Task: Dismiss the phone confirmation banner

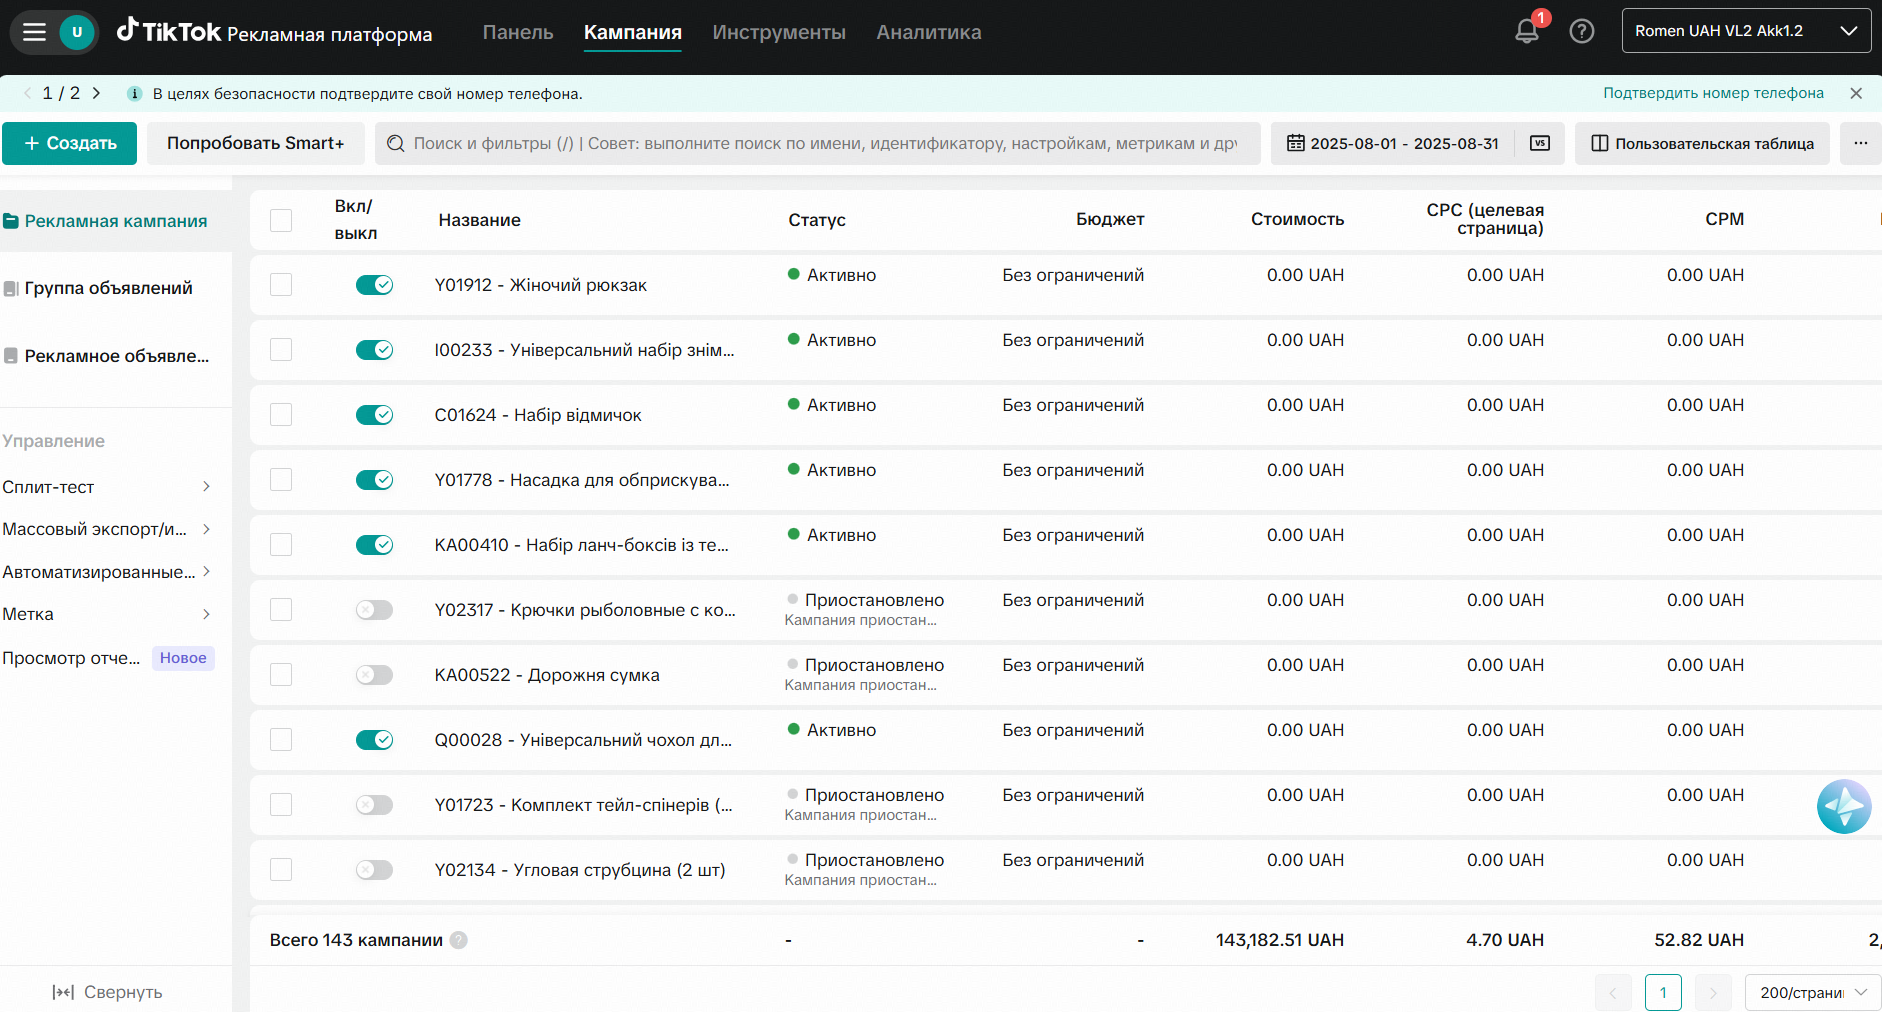Action: pyautogui.click(x=1856, y=93)
